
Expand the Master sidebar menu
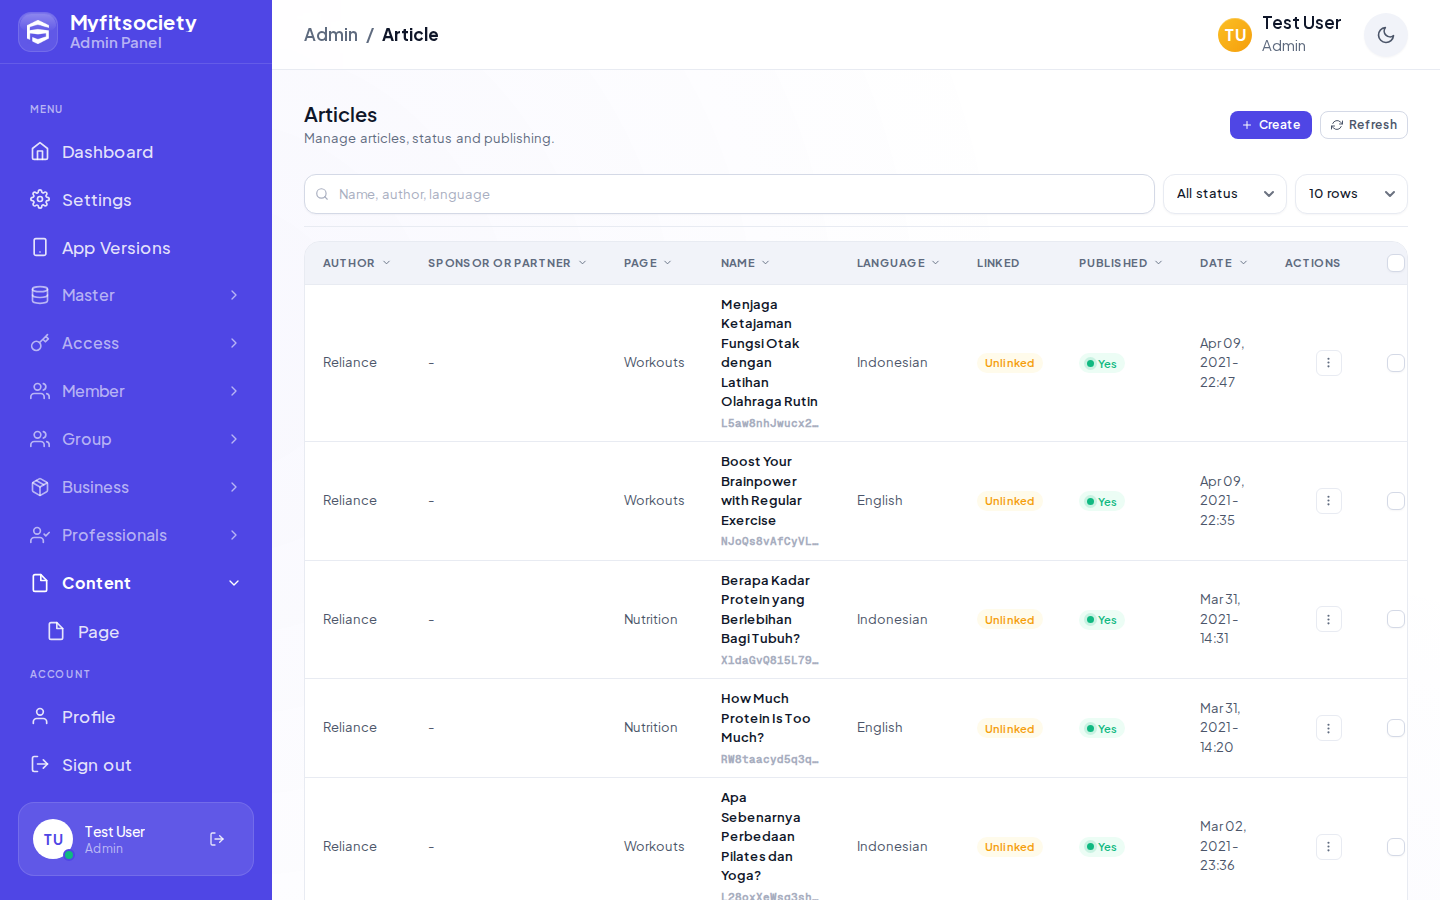tap(136, 295)
